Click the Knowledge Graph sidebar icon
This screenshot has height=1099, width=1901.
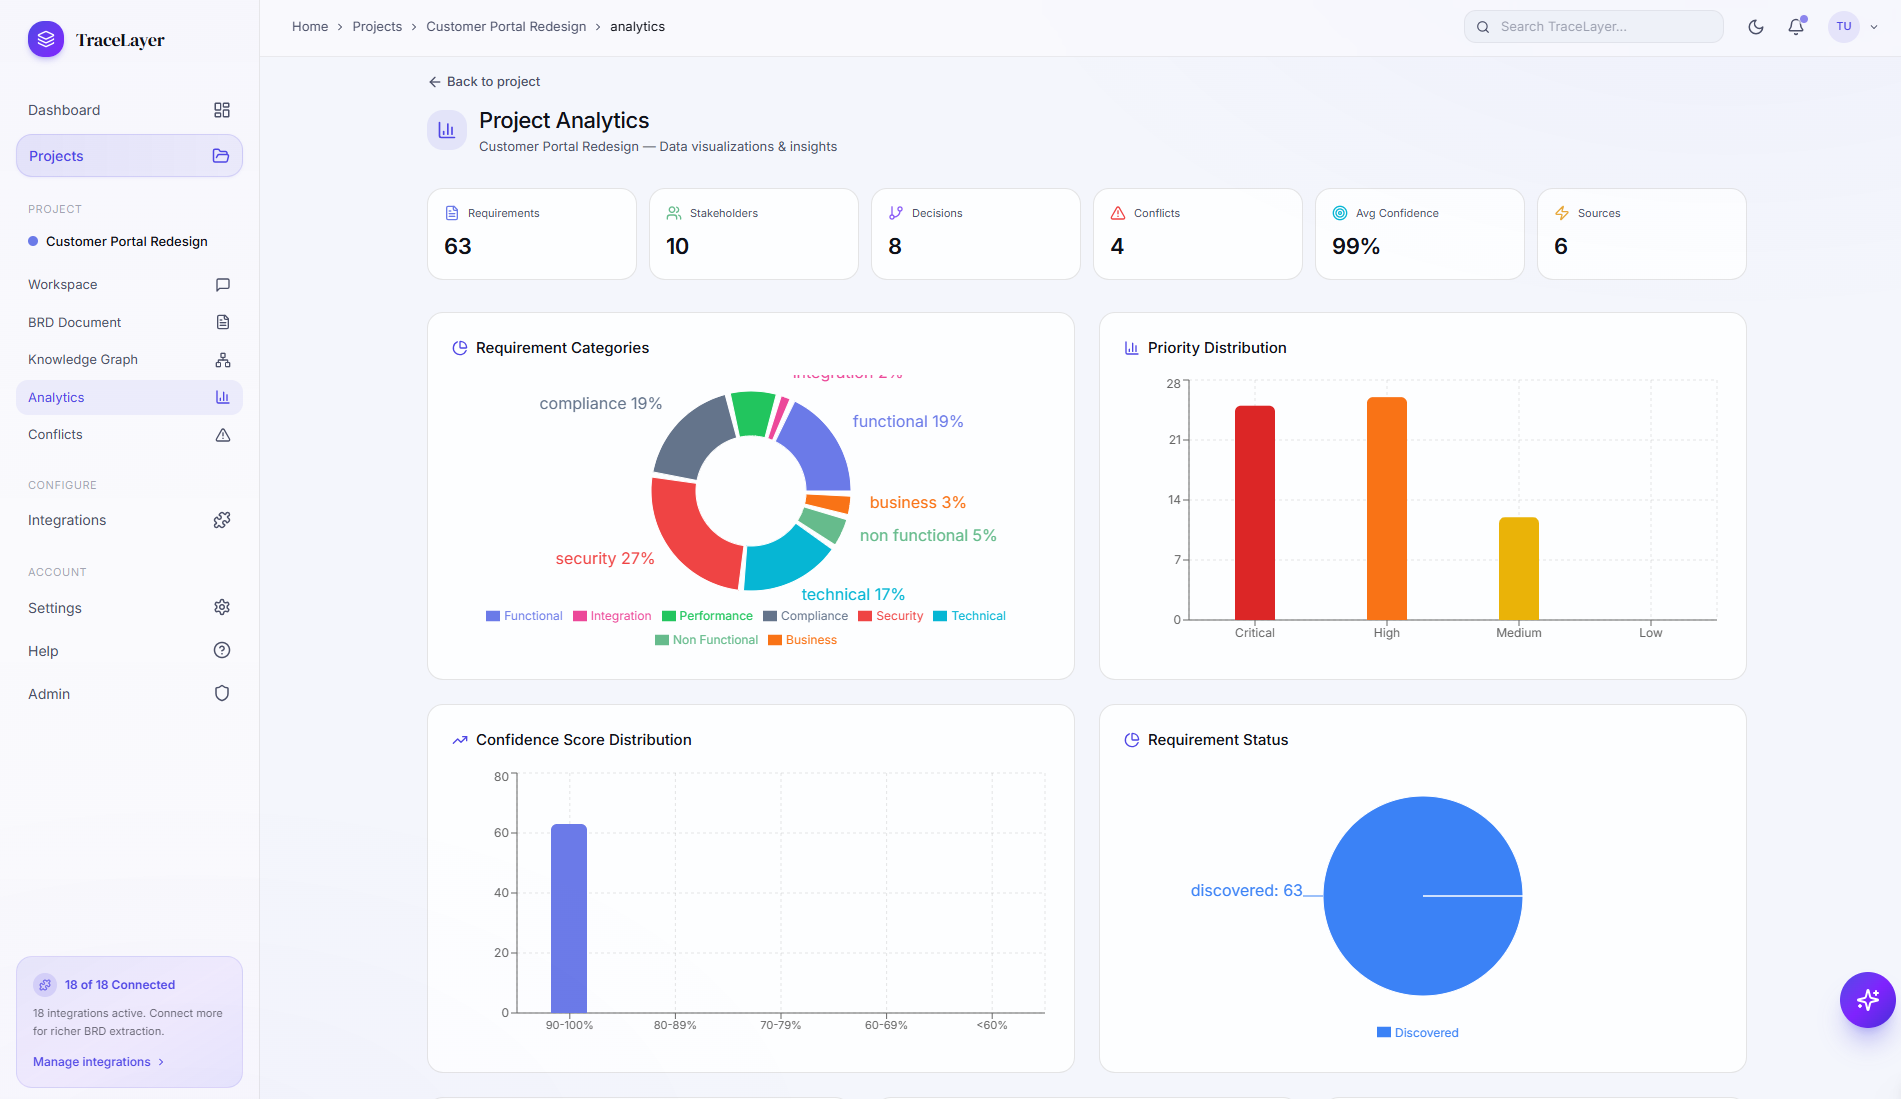[222, 360]
